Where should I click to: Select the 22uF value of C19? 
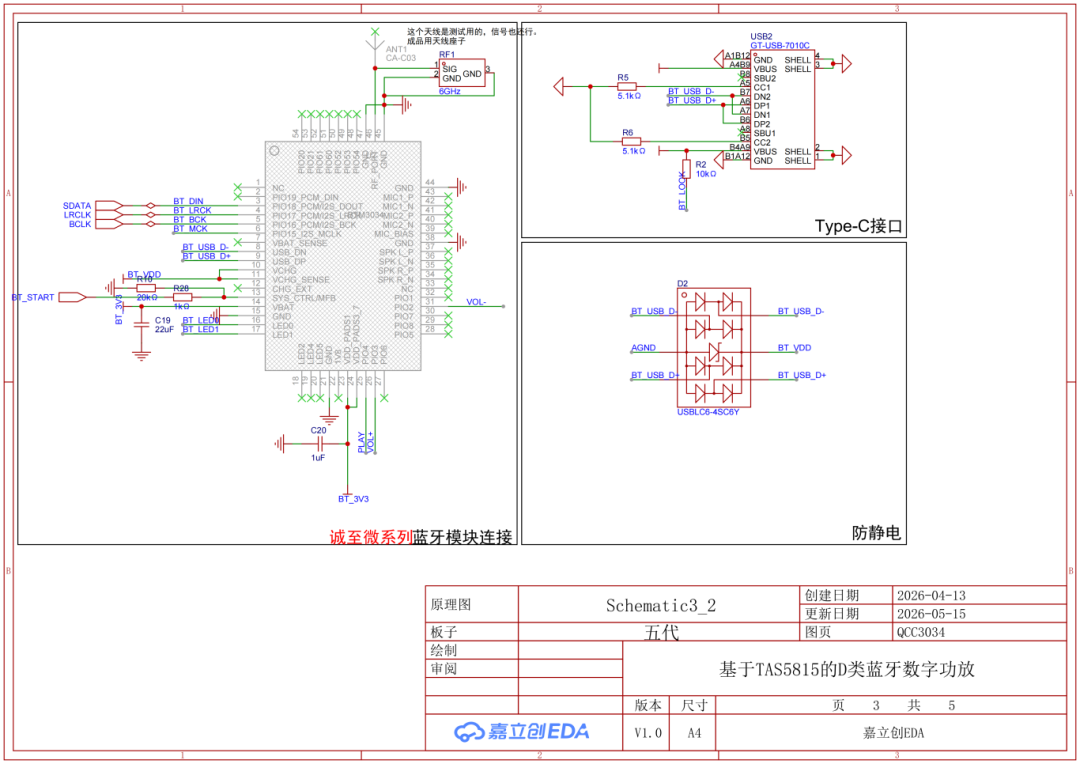point(164,329)
